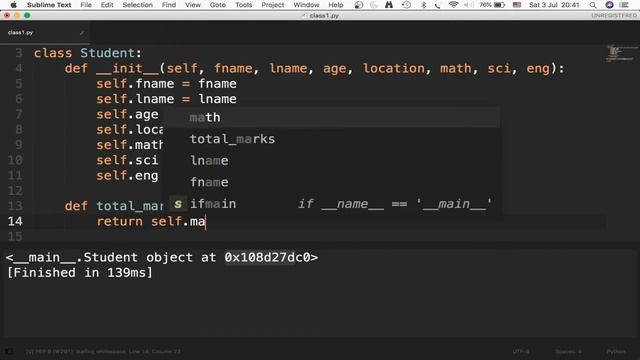
Task: Click line number 3 in gutter
Action: tap(19, 53)
